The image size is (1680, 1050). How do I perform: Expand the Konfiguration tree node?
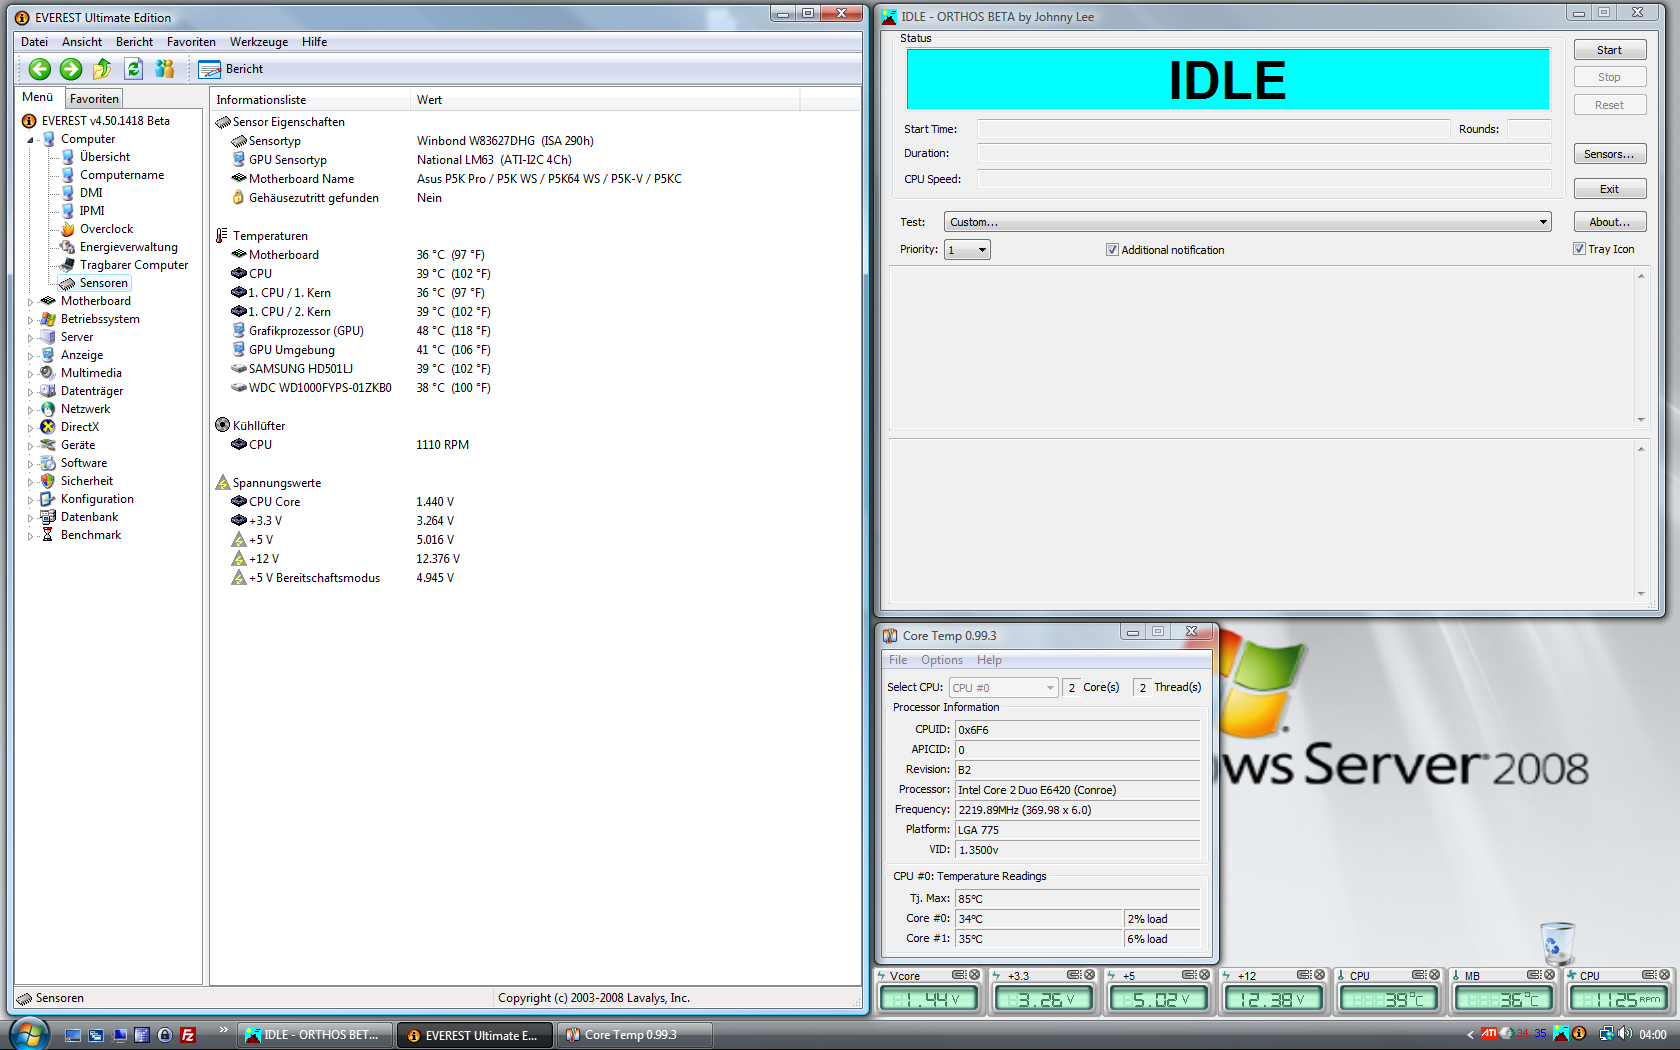coord(30,500)
